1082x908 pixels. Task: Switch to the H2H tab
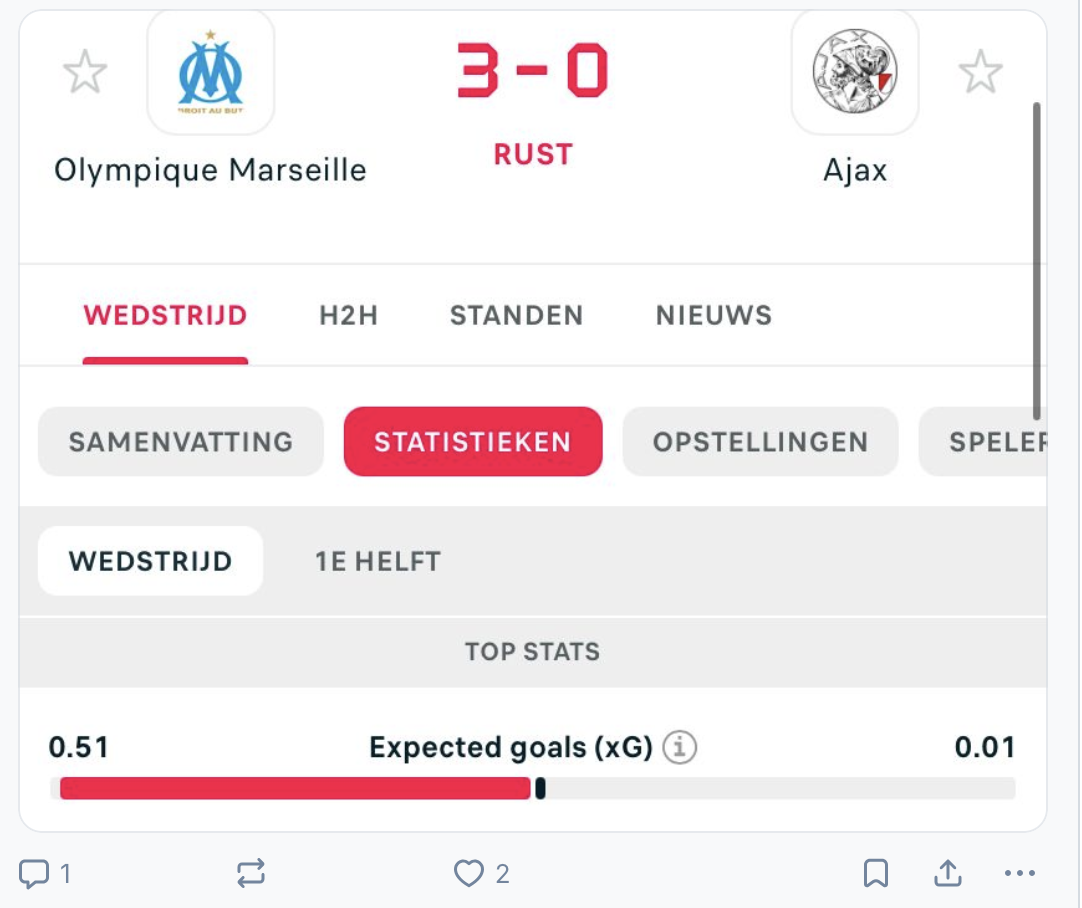point(348,316)
